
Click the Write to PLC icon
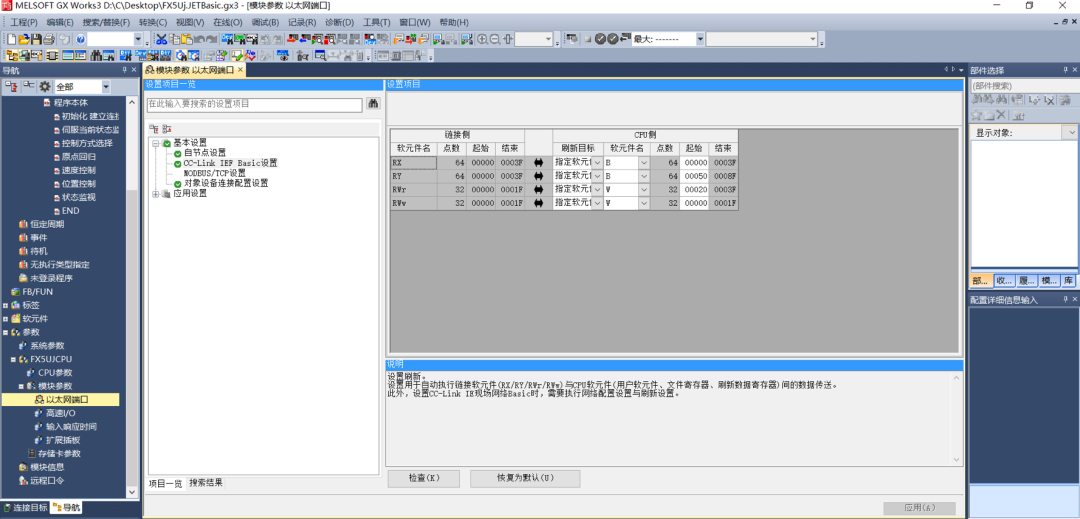tap(292, 39)
